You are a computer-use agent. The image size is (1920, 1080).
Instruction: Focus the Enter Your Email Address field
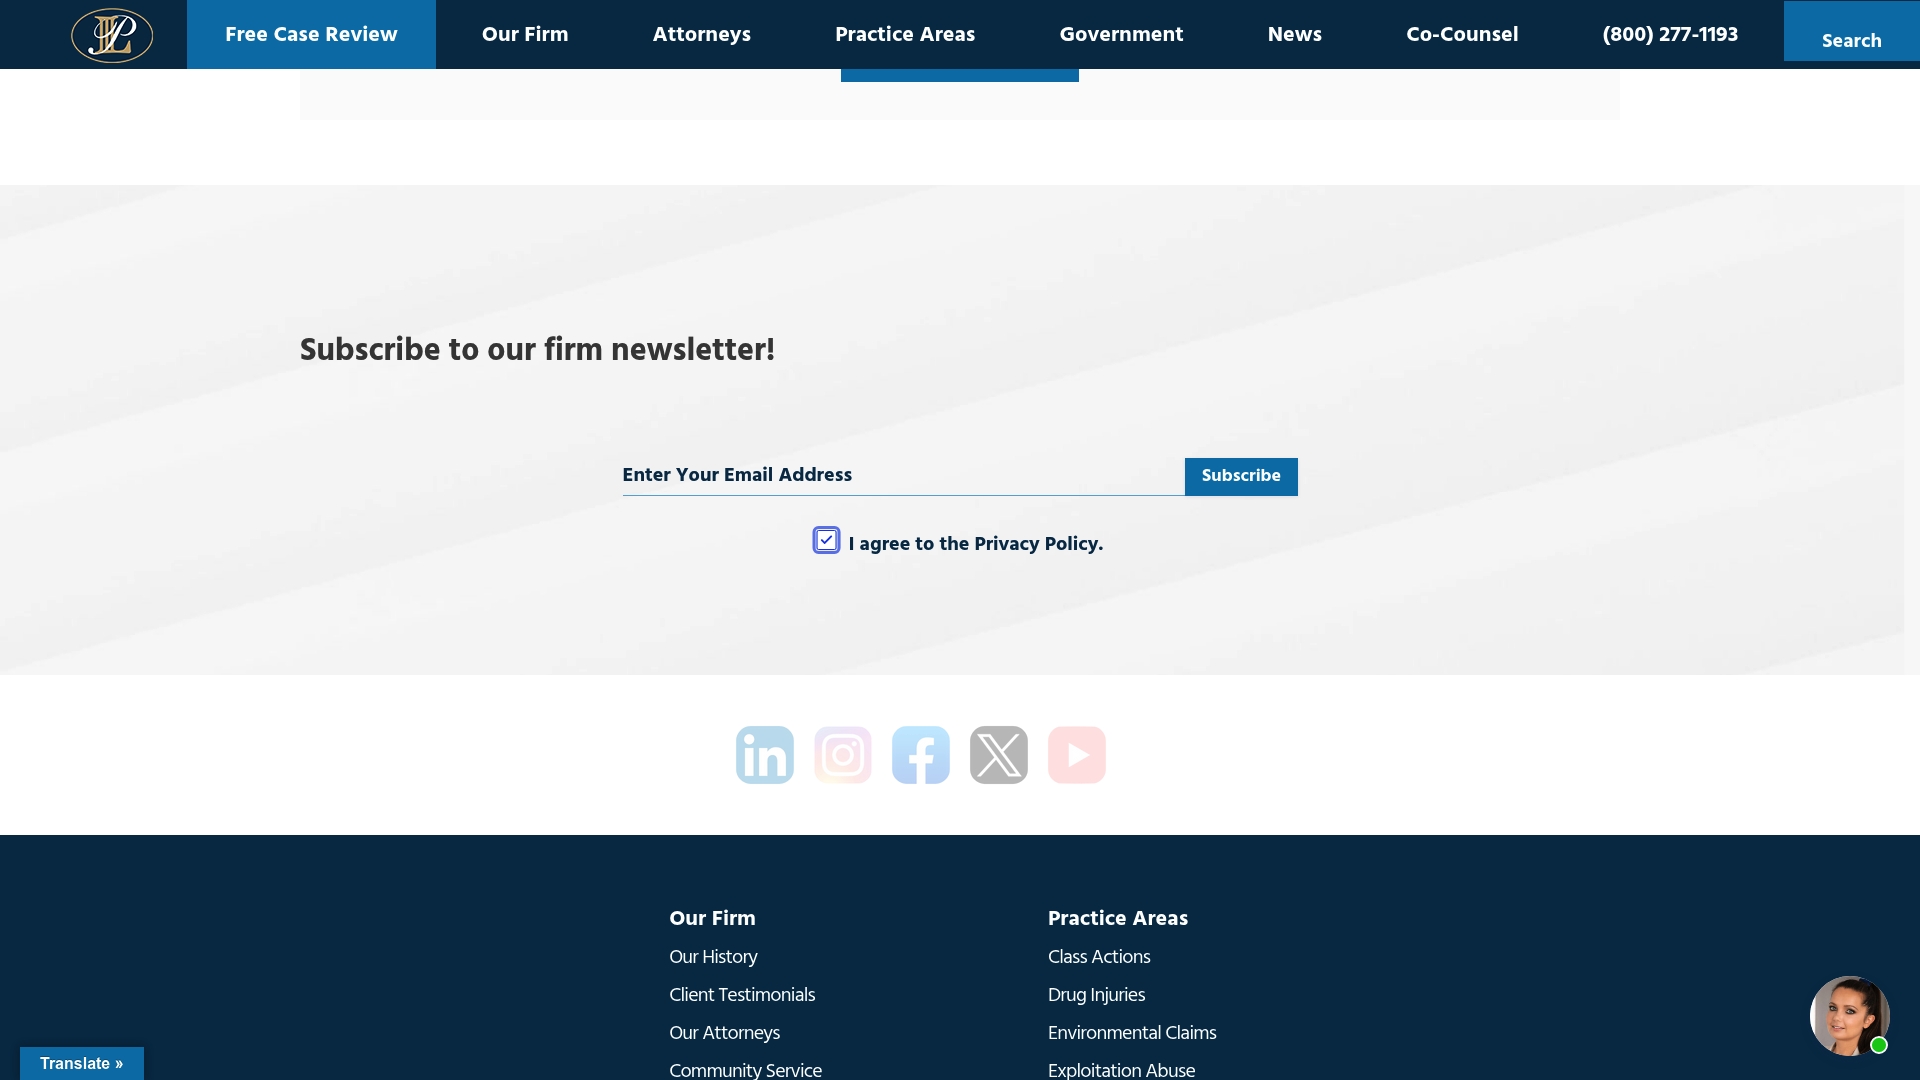[903, 476]
